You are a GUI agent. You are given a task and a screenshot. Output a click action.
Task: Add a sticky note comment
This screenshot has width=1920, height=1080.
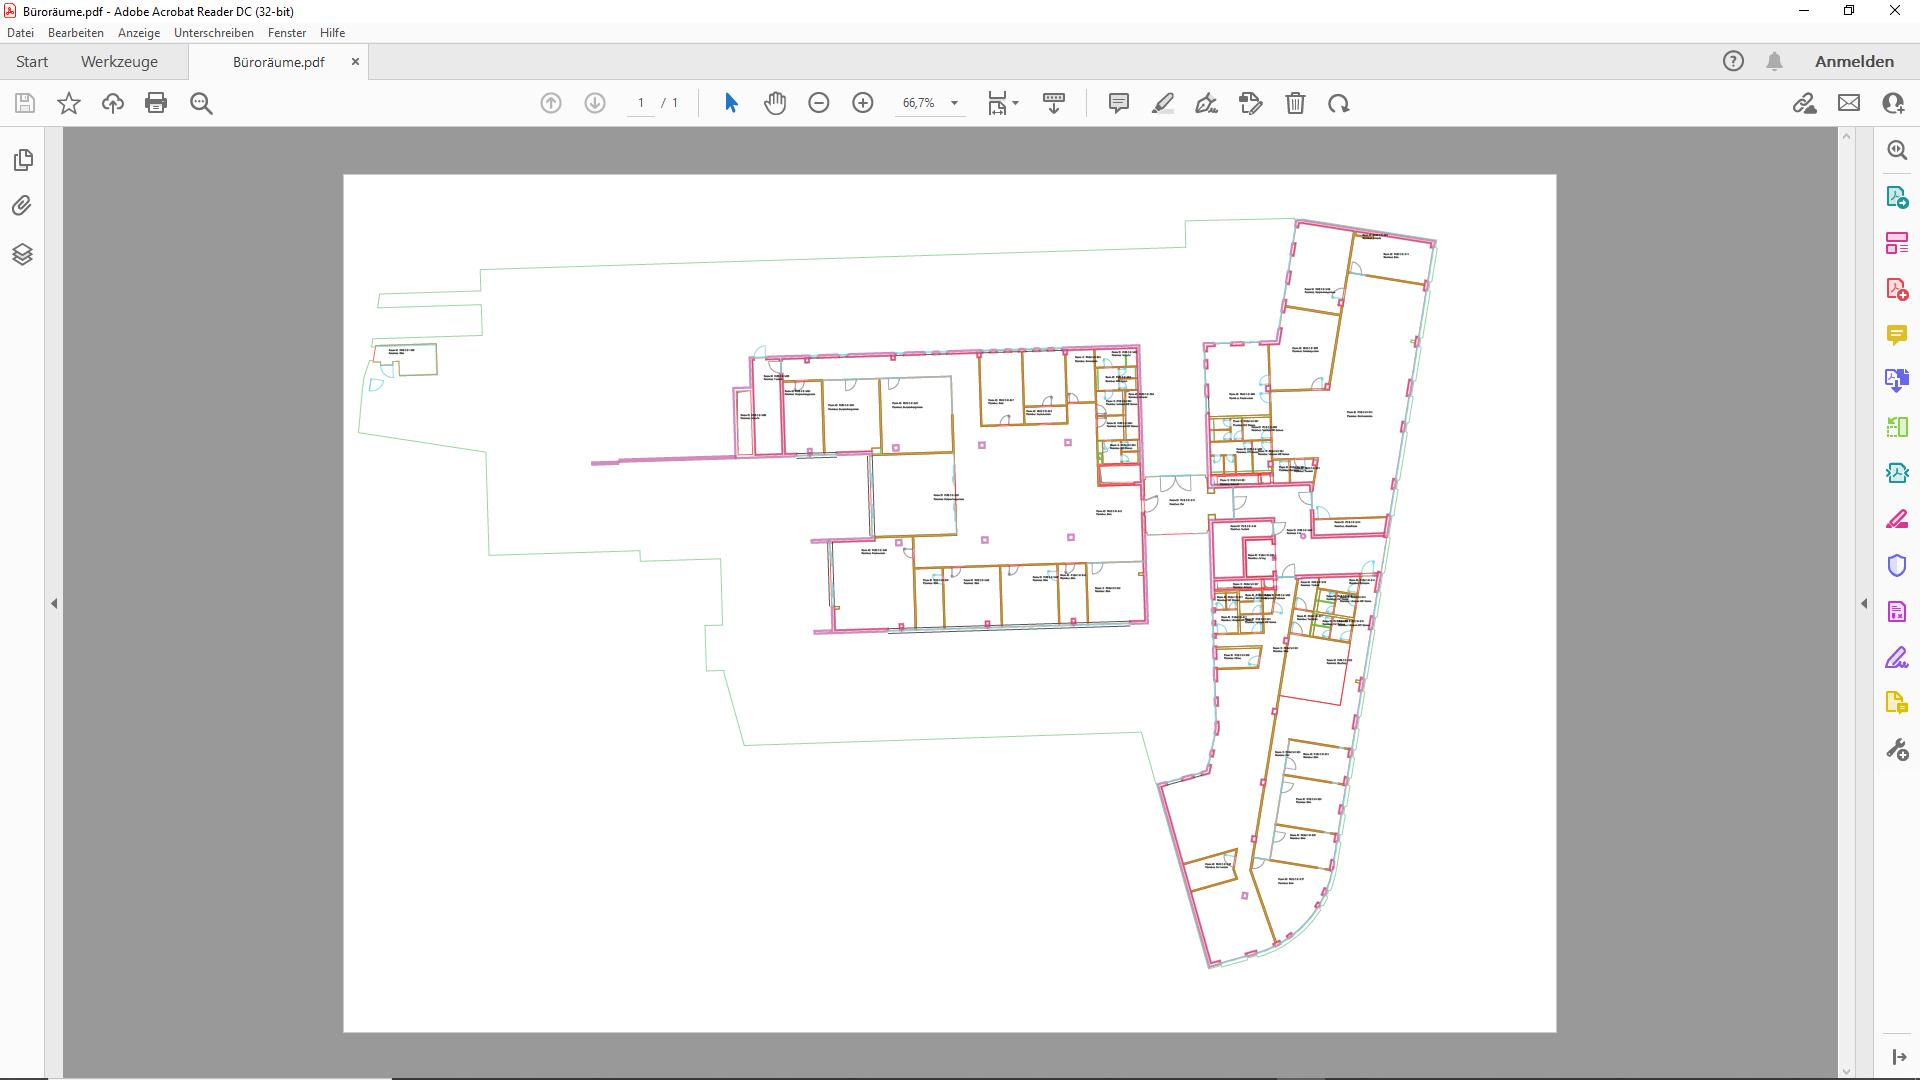[x=1119, y=103]
